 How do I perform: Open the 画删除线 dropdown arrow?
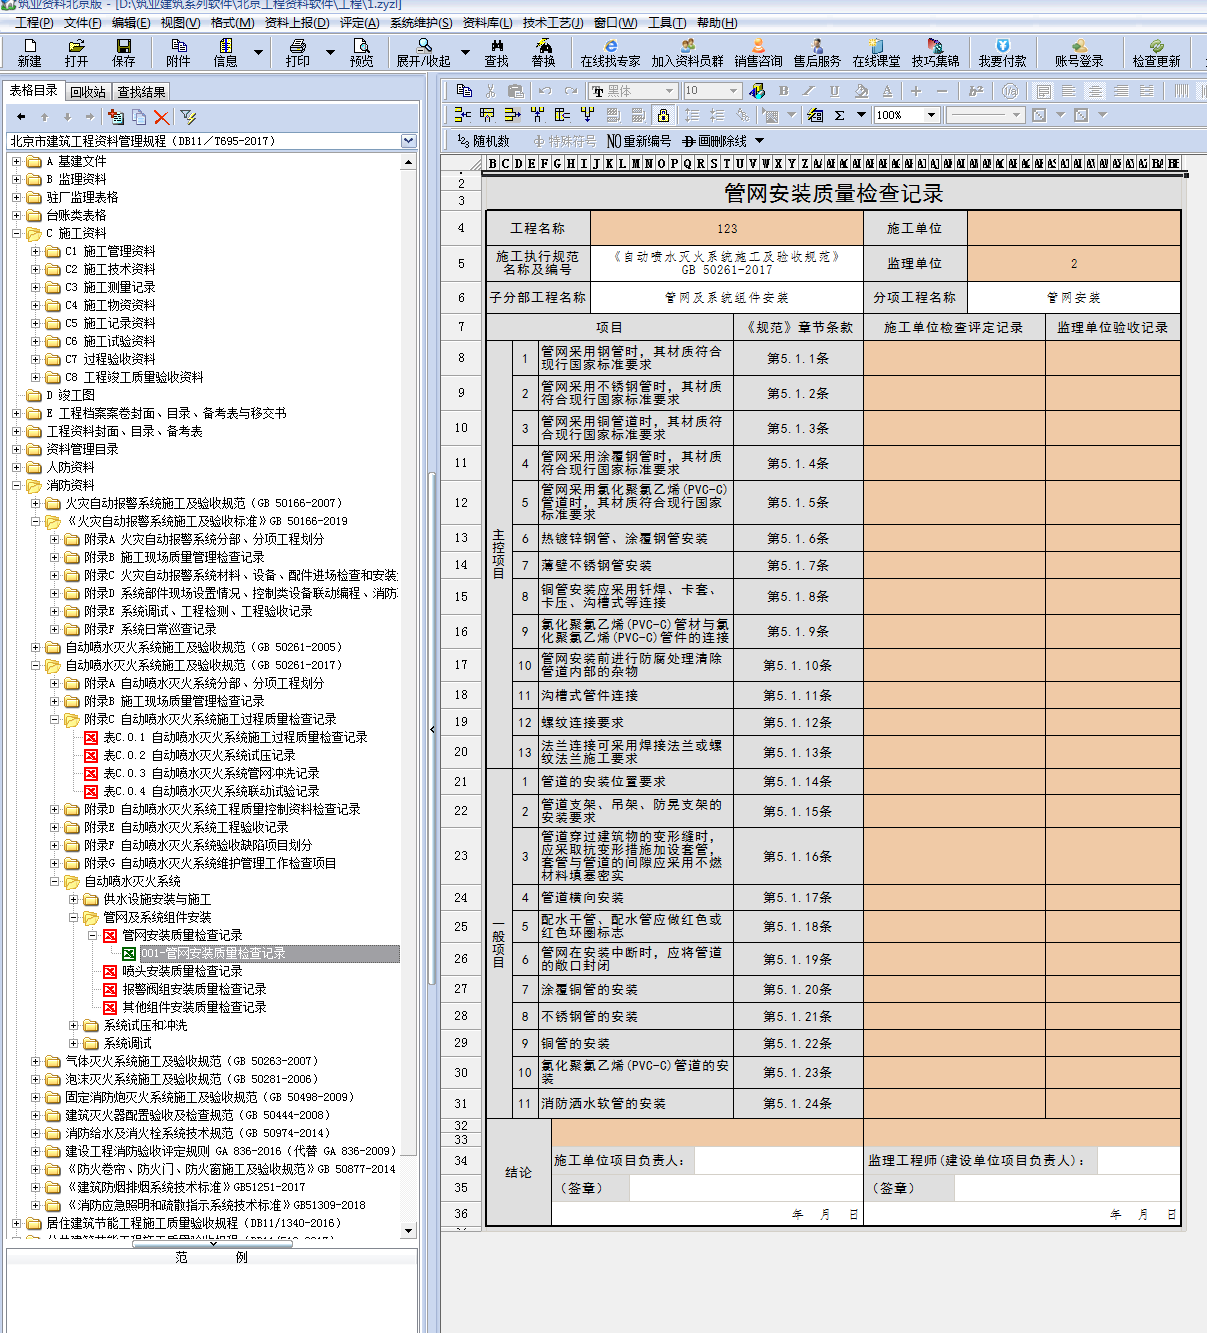[759, 141]
